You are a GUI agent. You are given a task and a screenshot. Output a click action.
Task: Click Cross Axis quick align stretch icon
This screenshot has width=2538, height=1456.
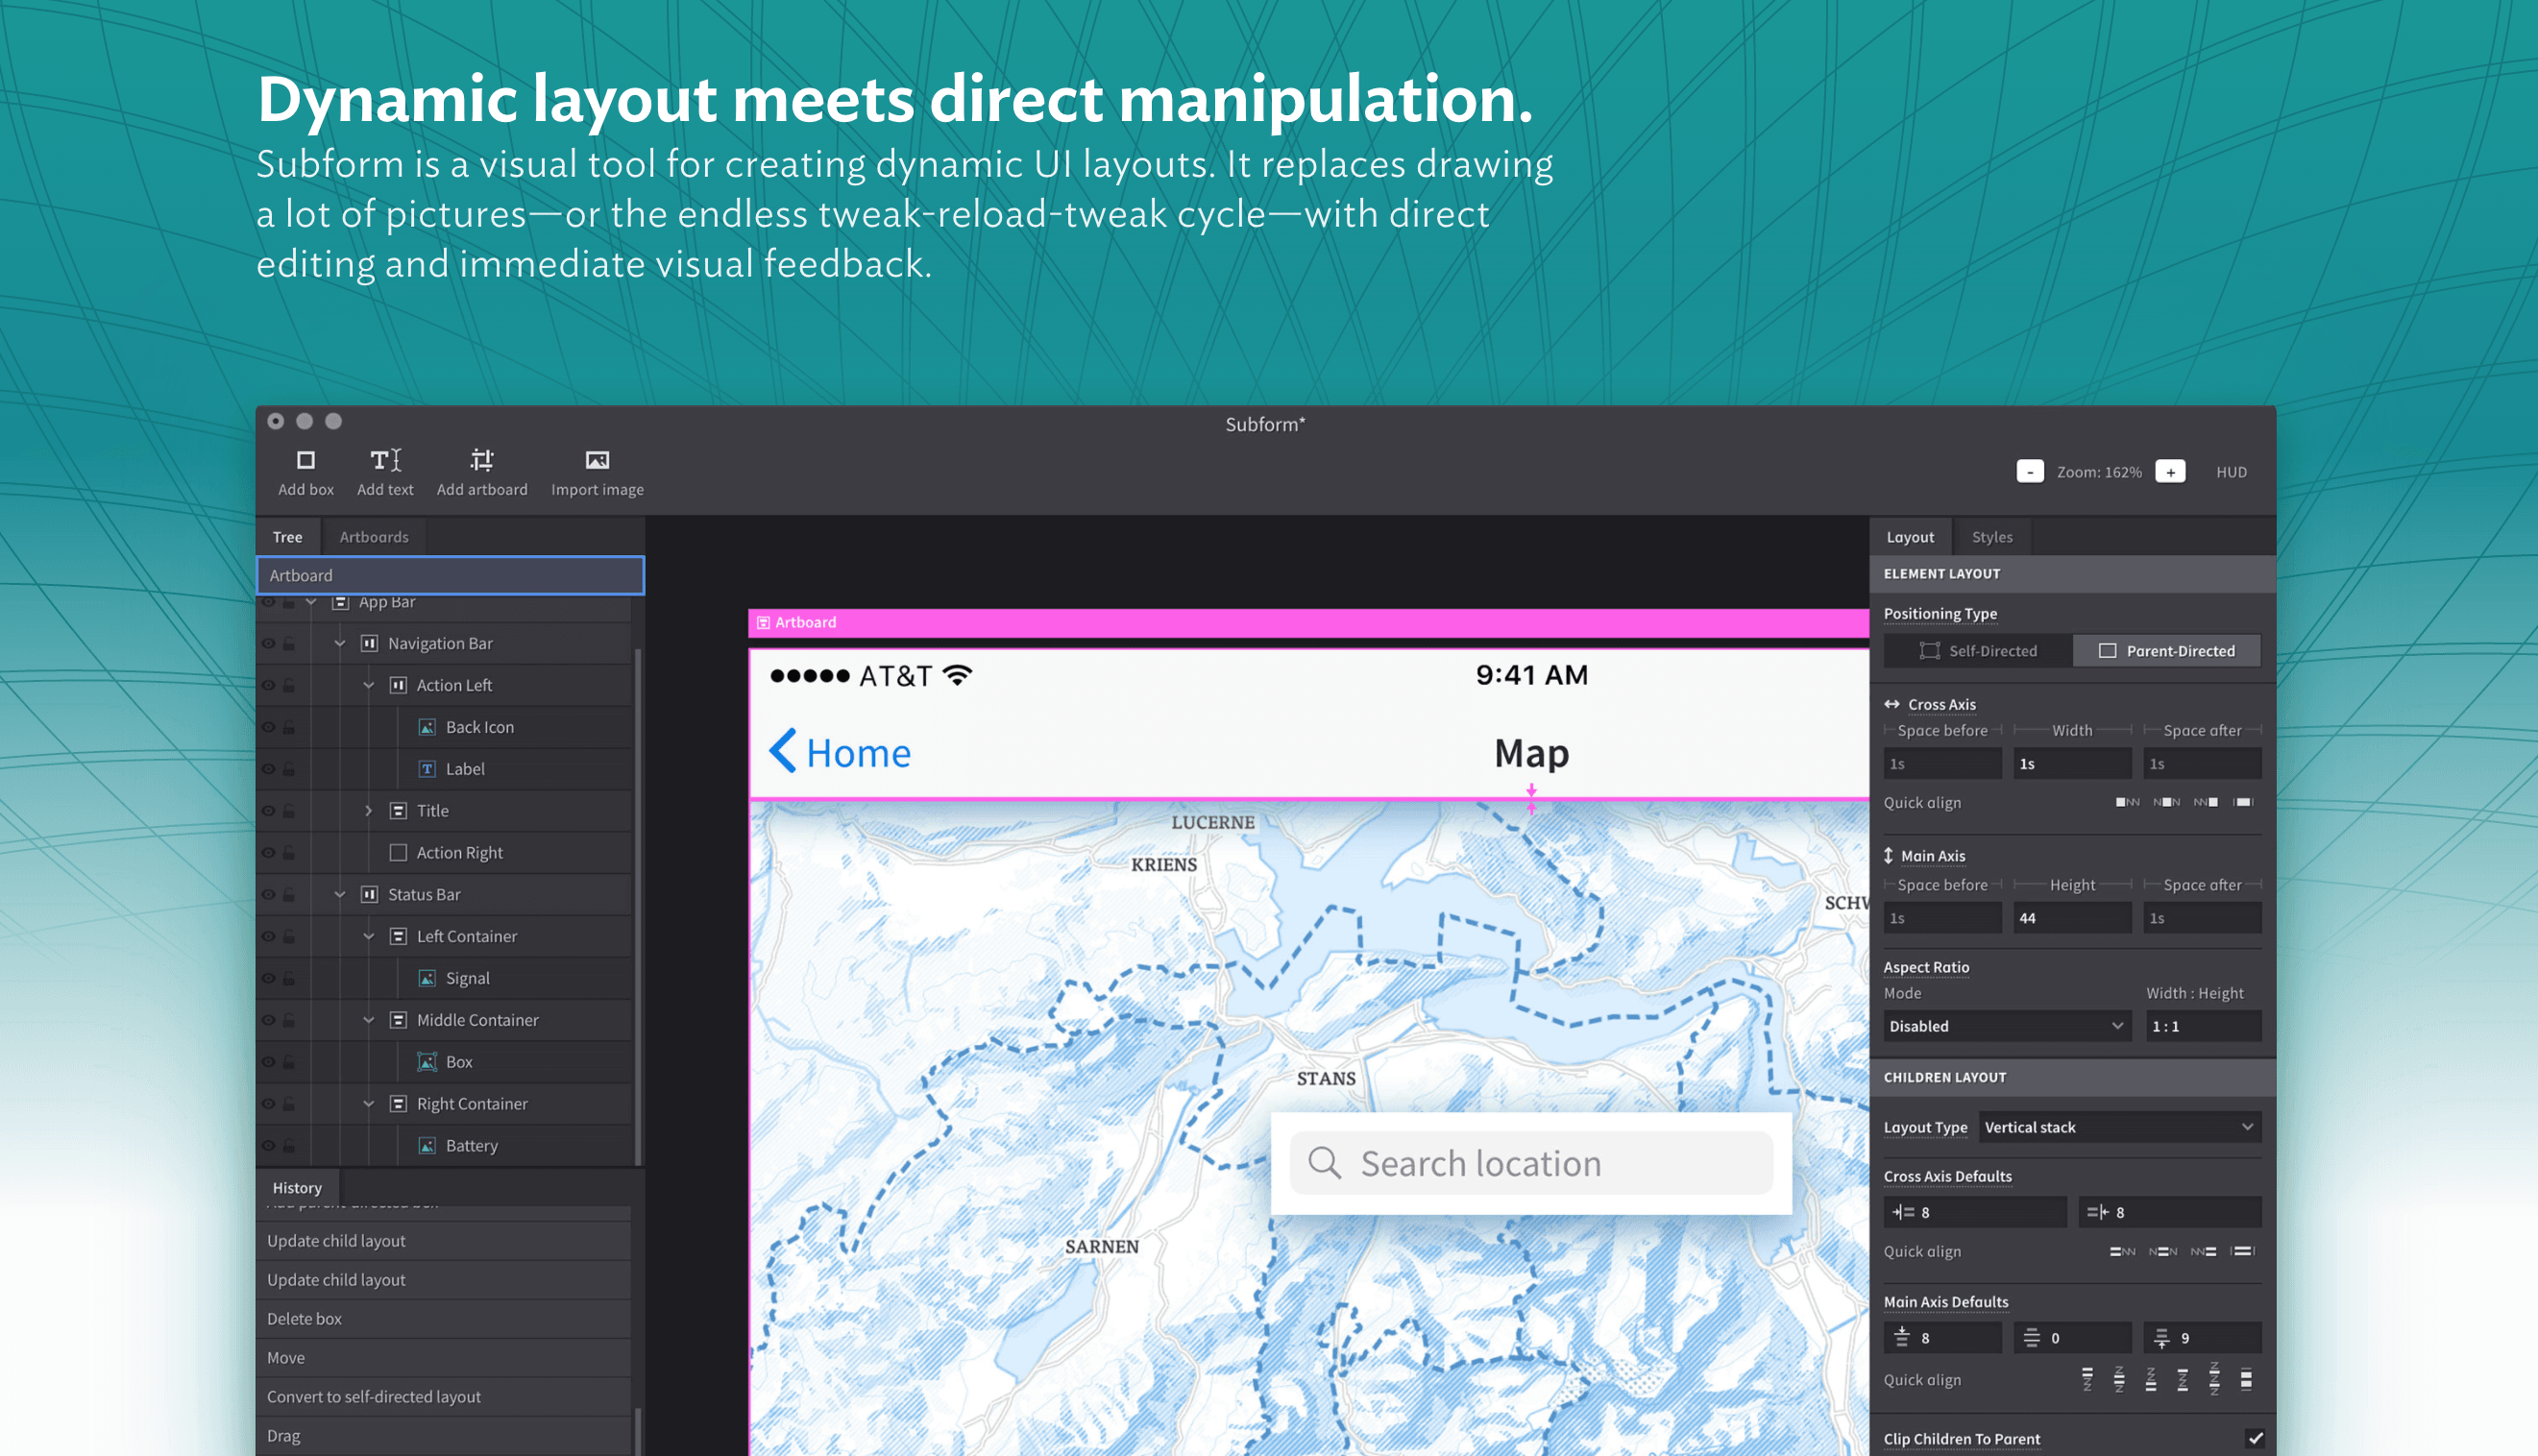[x=2244, y=802]
